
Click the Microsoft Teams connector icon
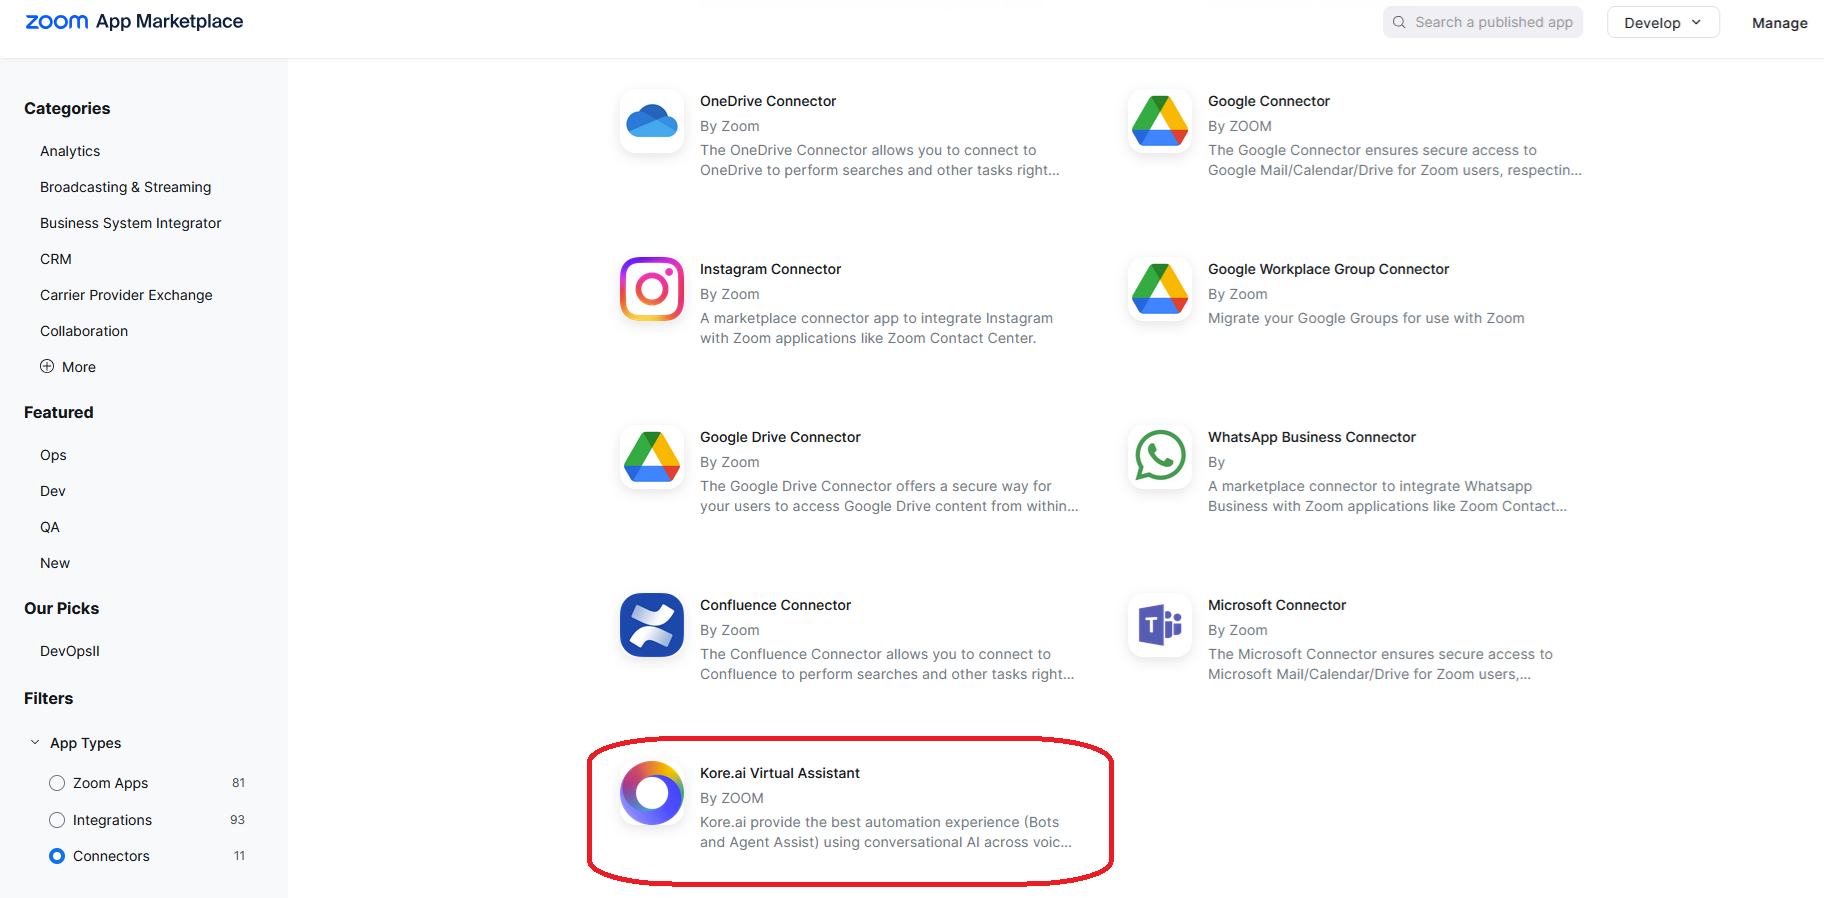(x=1160, y=625)
